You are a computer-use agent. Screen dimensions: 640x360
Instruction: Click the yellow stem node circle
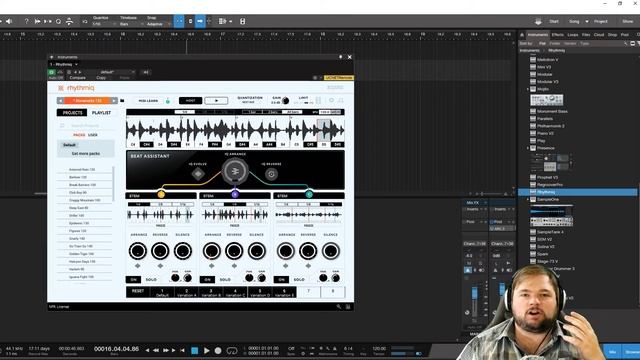click(161, 194)
